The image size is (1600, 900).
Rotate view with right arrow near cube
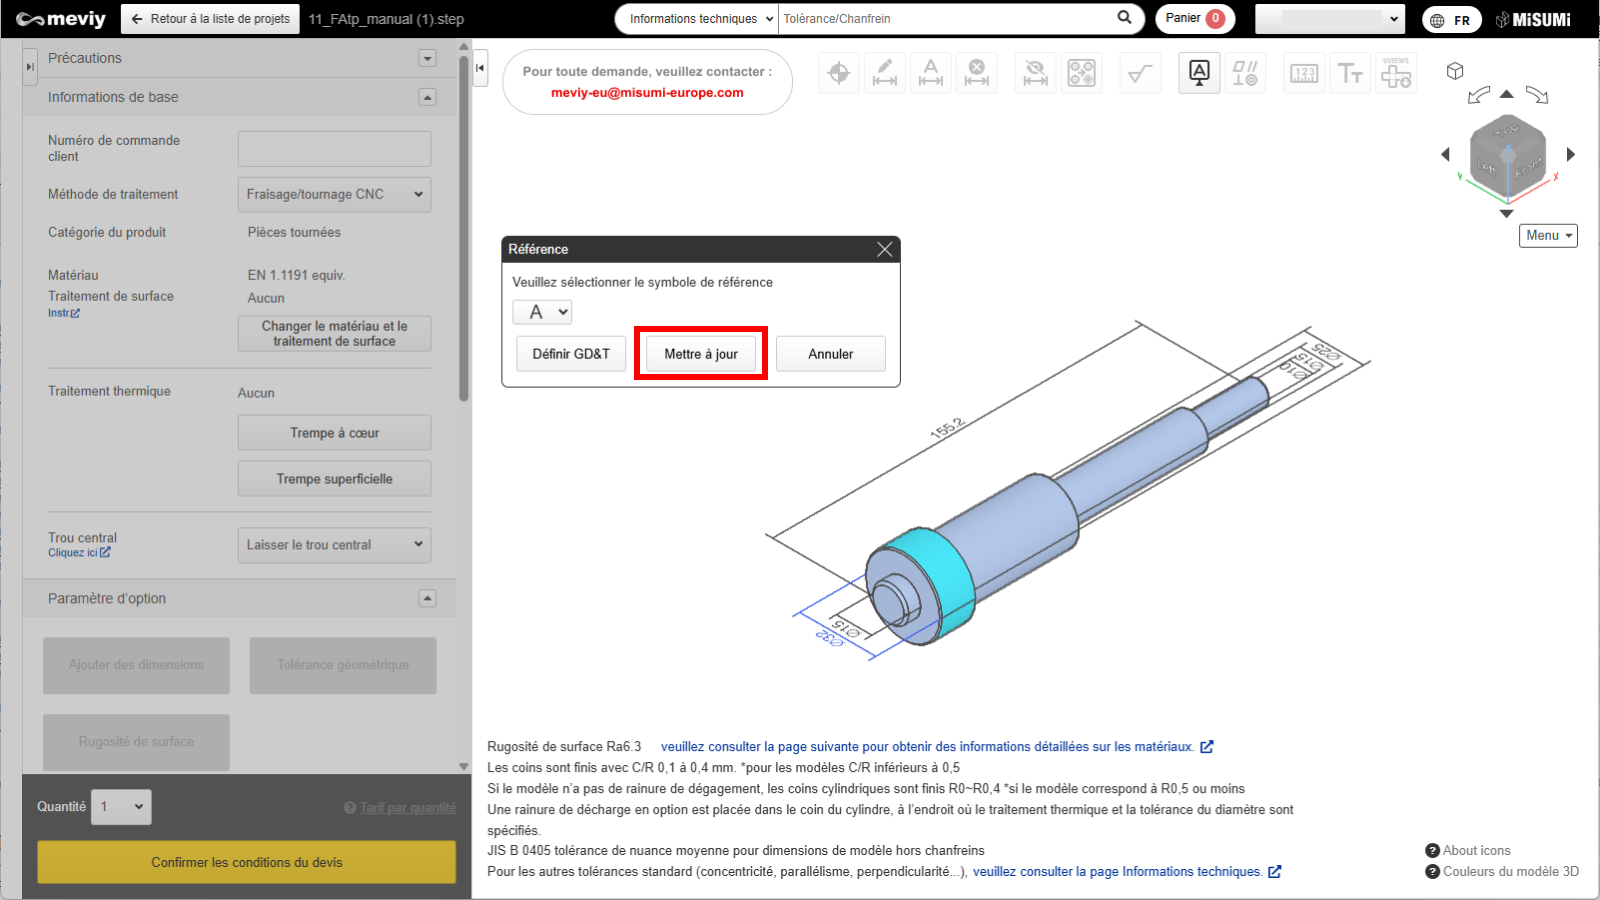[x=1571, y=154]
